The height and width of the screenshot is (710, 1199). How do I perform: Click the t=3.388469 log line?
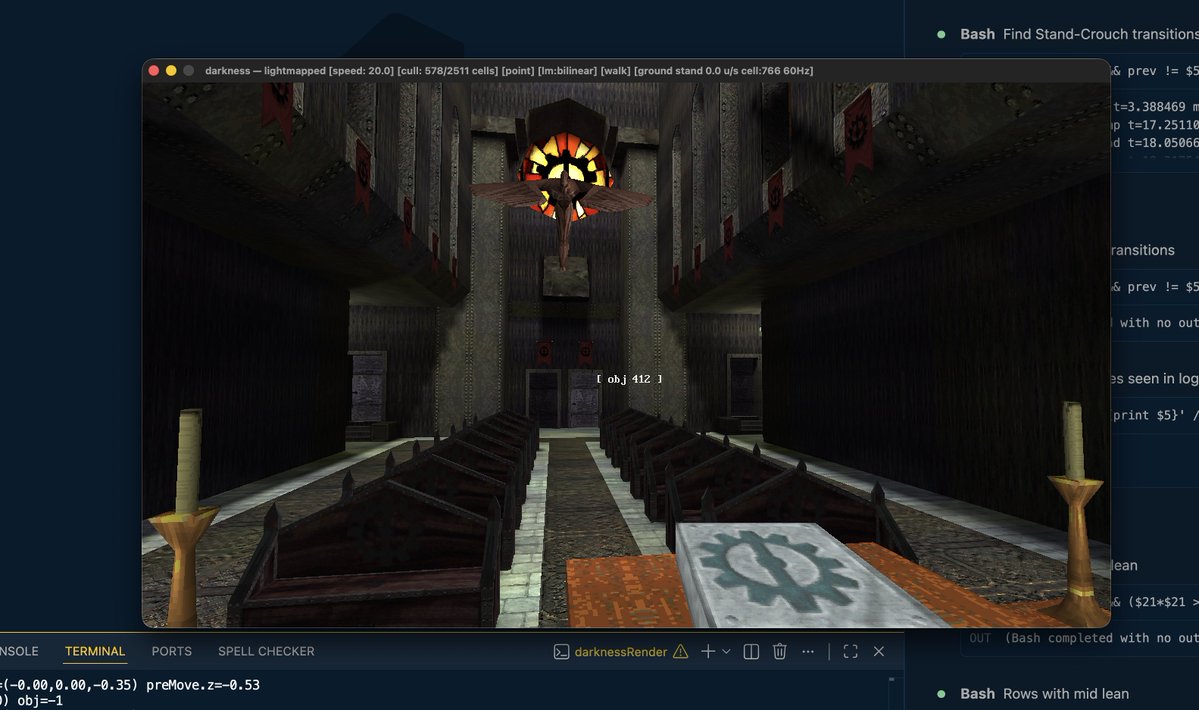pos(1155,107)
